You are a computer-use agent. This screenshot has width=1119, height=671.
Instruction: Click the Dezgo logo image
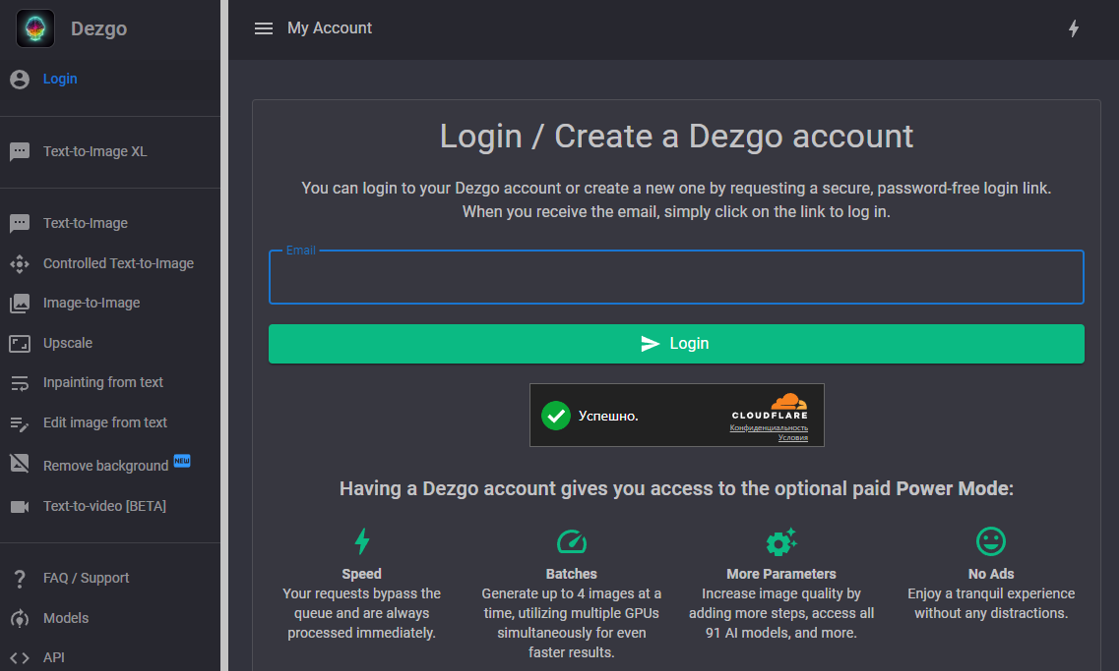[x=35, y=29]
